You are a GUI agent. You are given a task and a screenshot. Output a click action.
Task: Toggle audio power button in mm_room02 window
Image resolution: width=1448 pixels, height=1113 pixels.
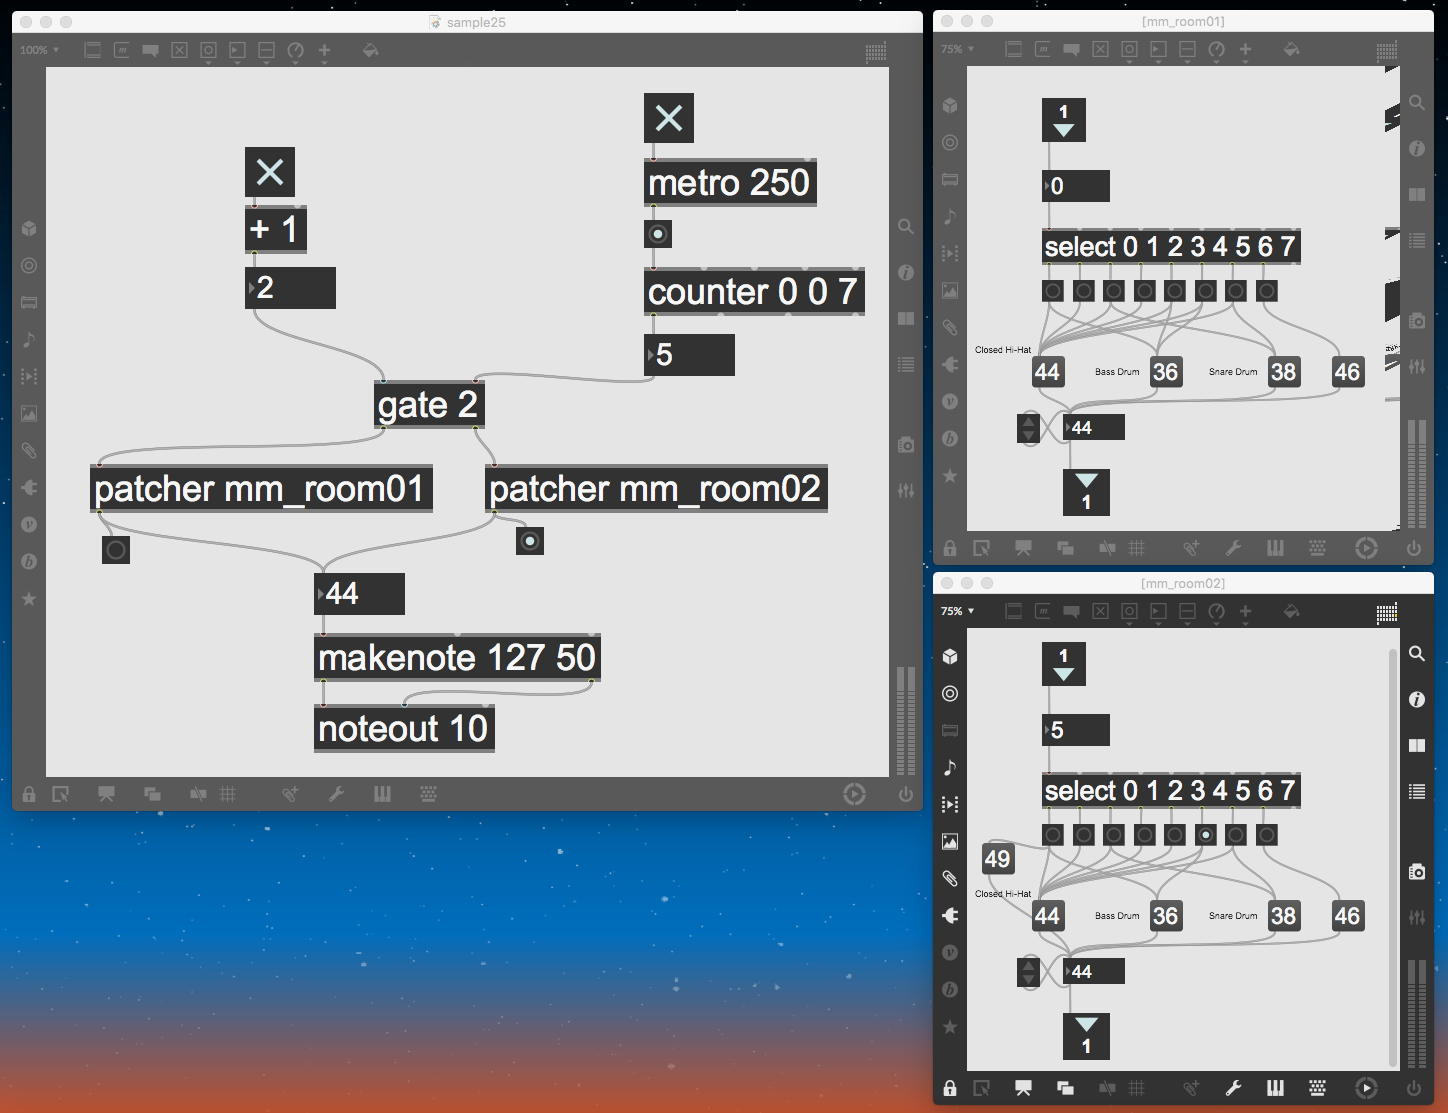point(1414,1088)
